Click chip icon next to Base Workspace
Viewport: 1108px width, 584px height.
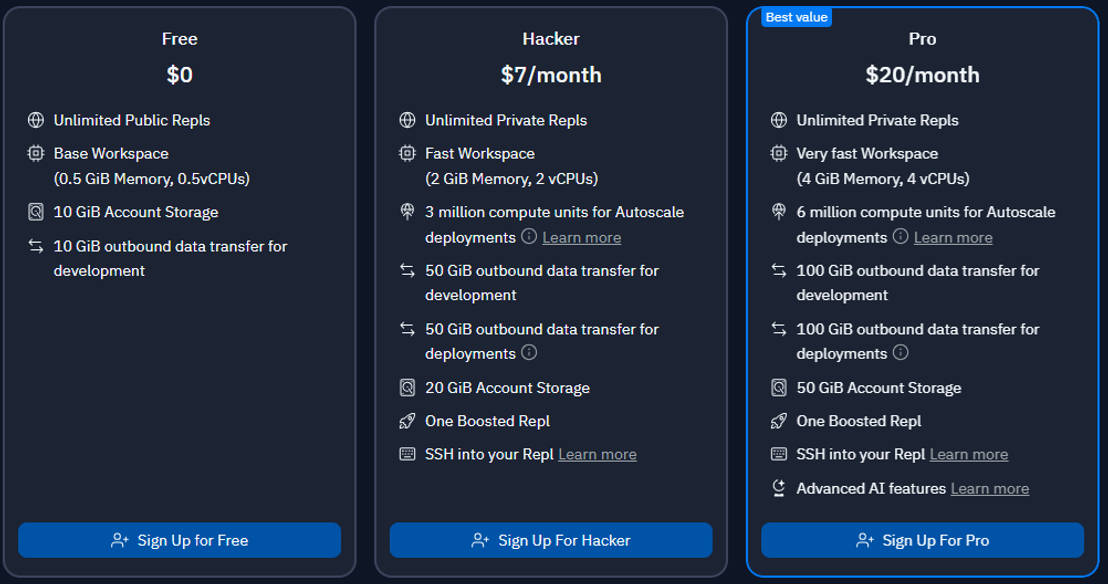(36, 154)
